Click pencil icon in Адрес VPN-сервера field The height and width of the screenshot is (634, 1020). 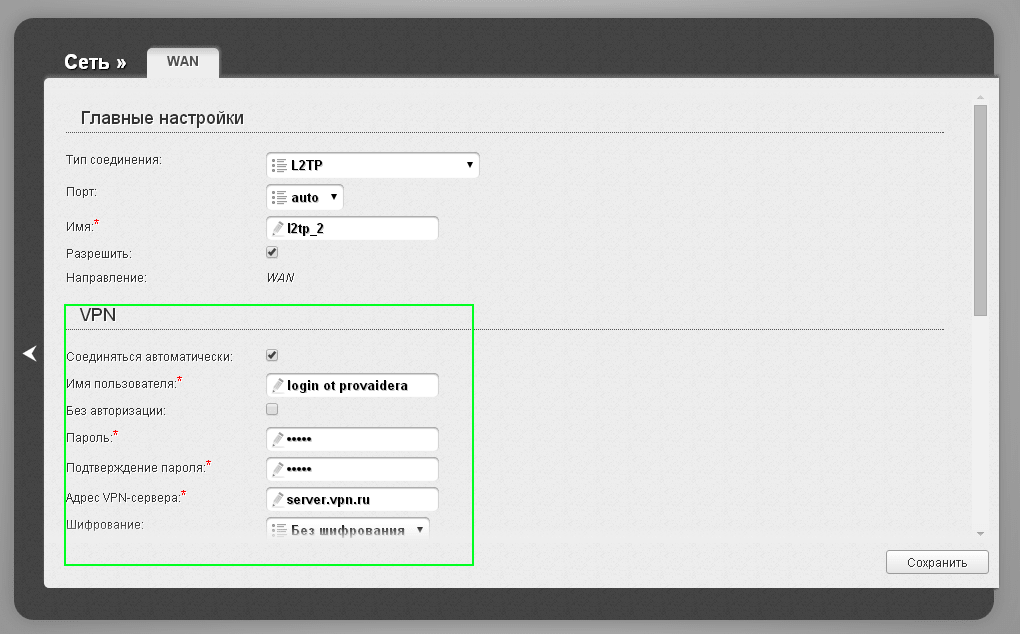[278, 499]
